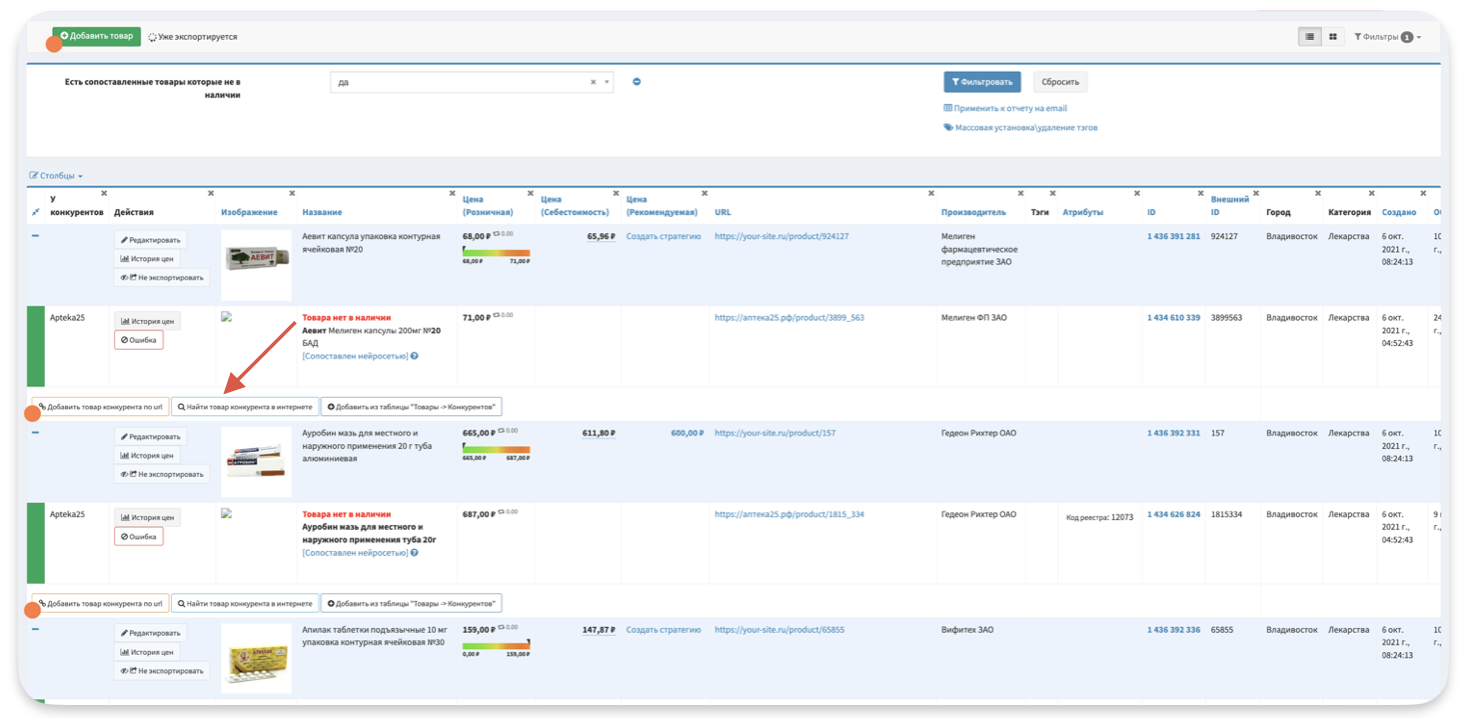Expand the "Фильтры" dropdown menu
1466x718 pixels.
tap(1387, 37)
